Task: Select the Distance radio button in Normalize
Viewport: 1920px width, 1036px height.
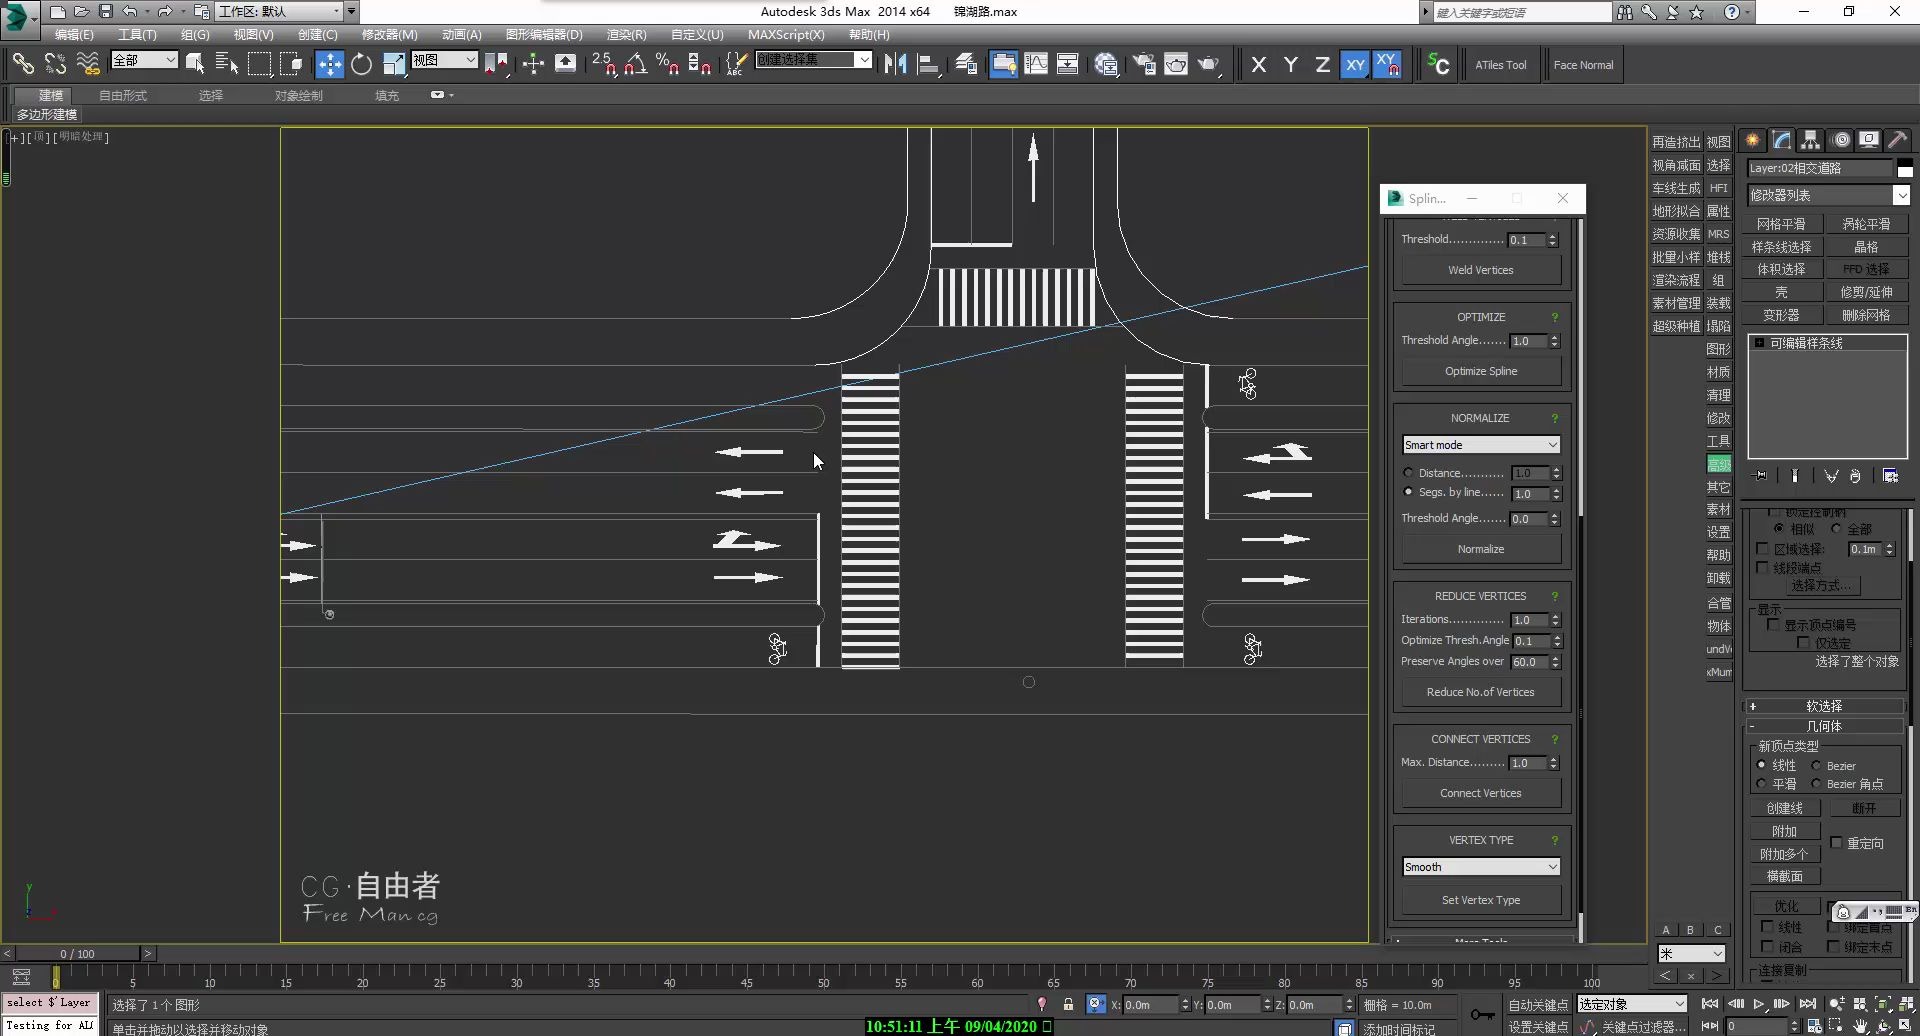Action: [1408, 473]
